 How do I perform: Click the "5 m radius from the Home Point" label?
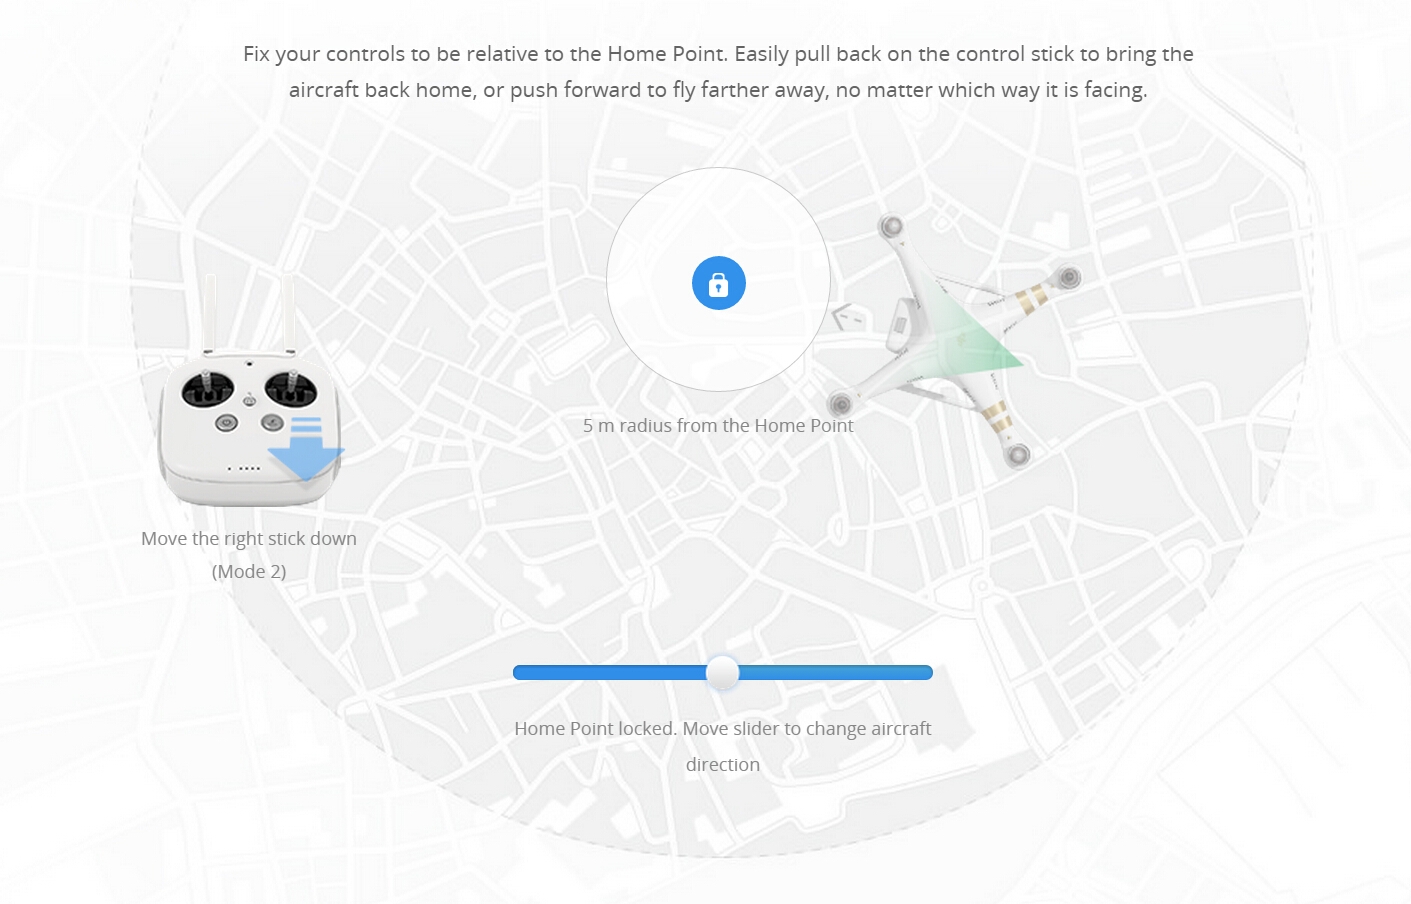[x=718, y=426]
